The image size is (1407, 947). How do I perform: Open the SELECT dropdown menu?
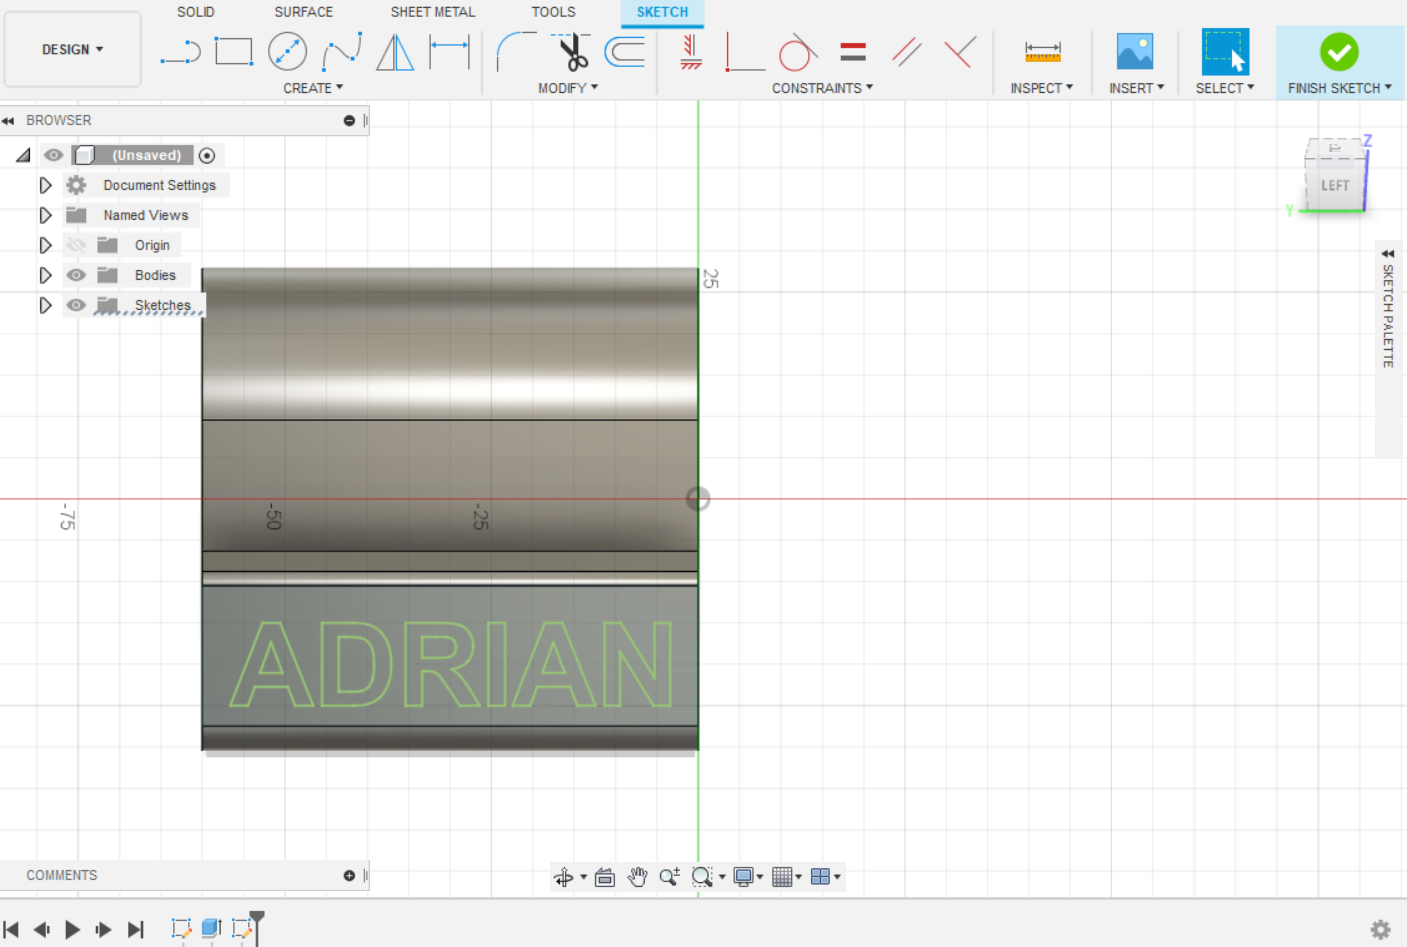pos(1224,88)
